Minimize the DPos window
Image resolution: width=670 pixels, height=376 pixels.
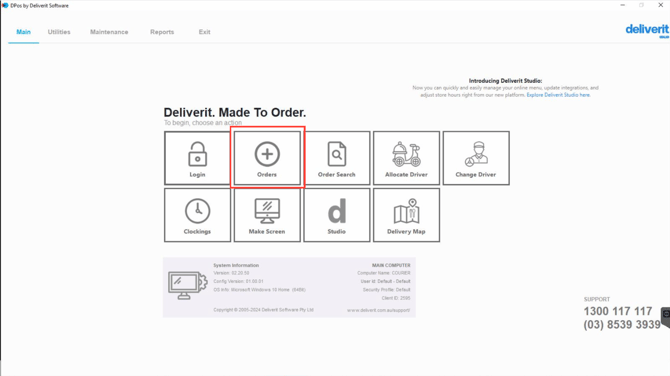623,5
